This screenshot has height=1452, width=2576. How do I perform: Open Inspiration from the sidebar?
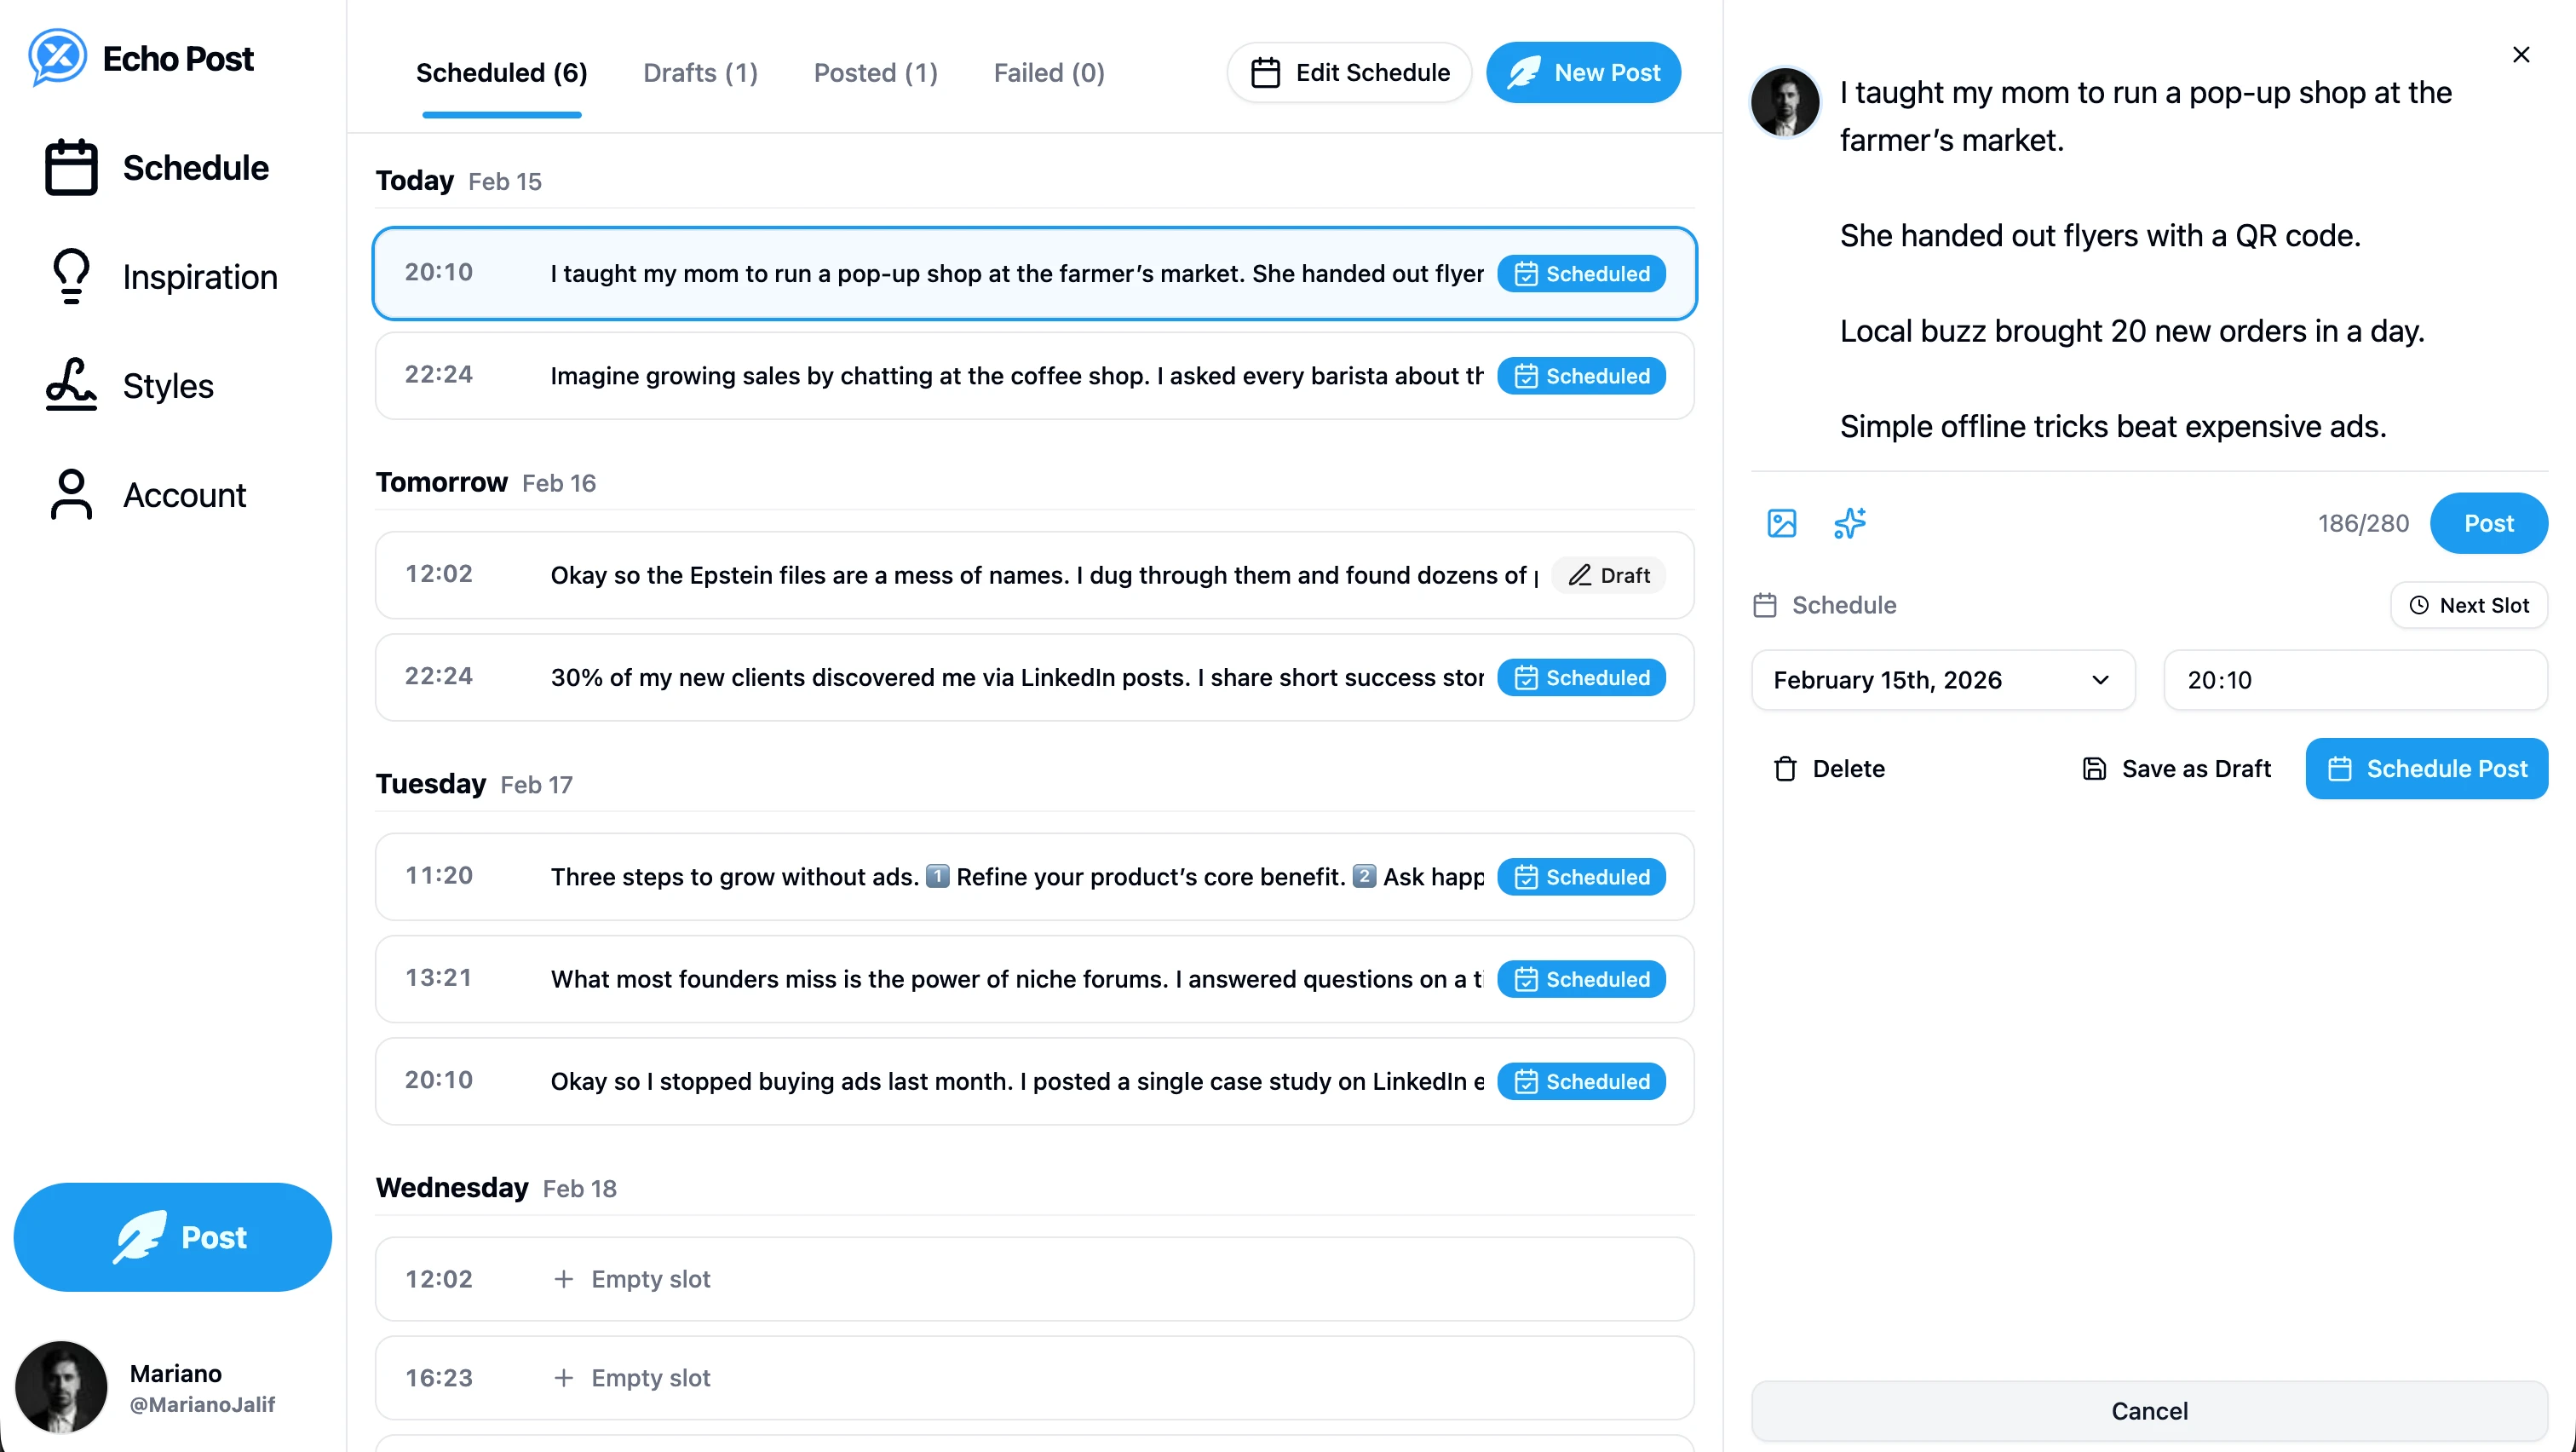tap(162, 277)
